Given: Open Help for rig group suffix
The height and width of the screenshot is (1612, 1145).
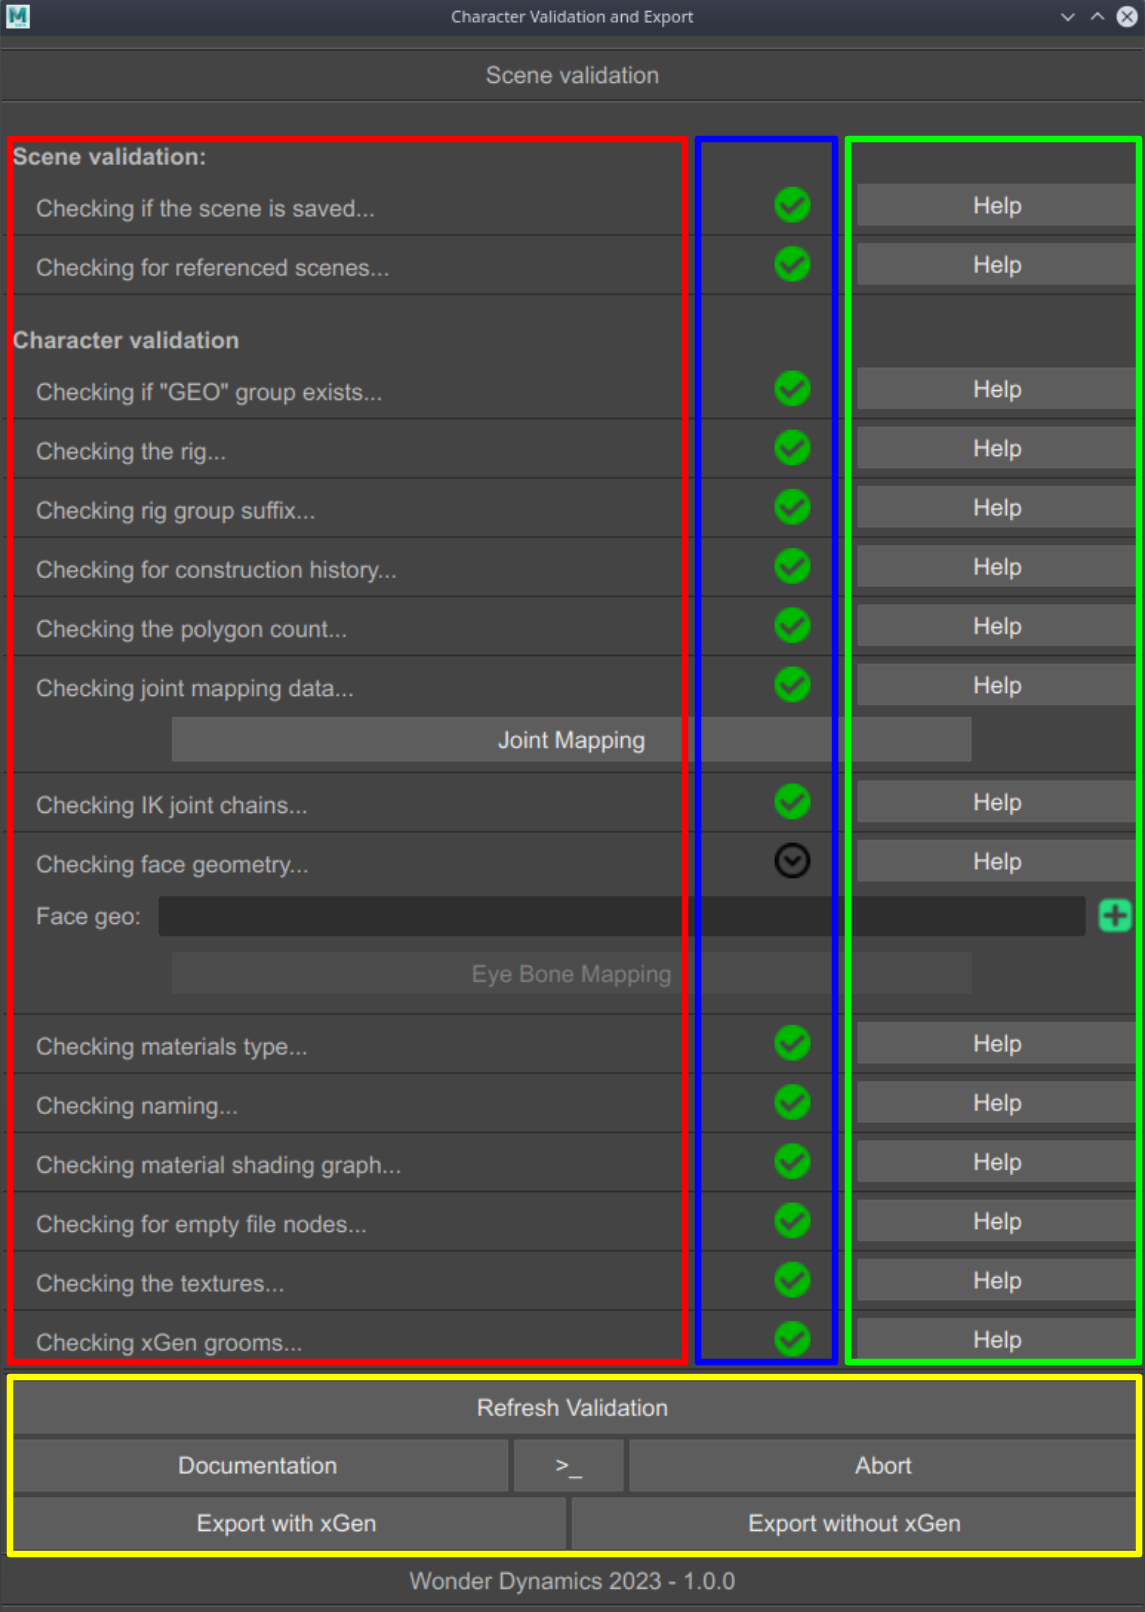Looking at the screenshot, I should point(996,507).
